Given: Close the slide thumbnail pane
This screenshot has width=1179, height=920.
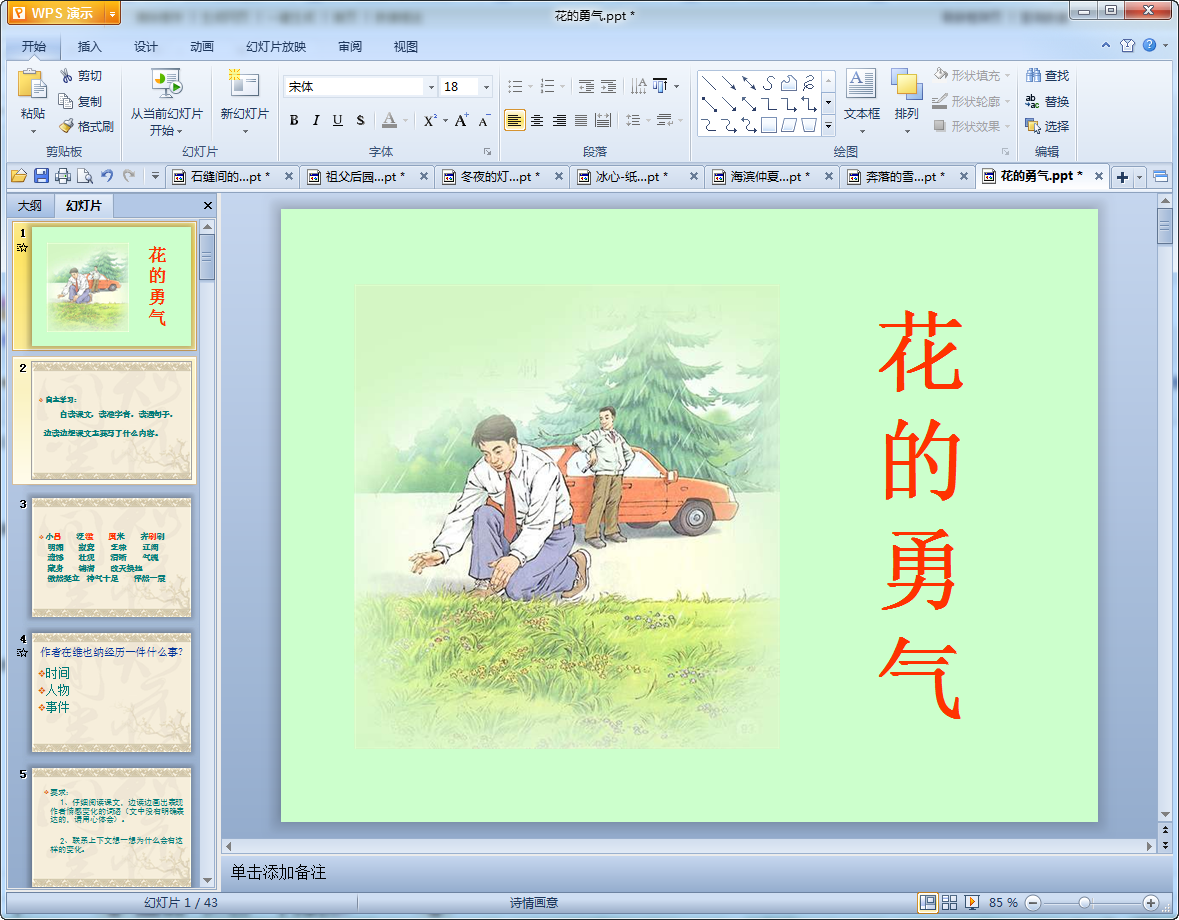Looking at the screenshot, I should point(208,206).
